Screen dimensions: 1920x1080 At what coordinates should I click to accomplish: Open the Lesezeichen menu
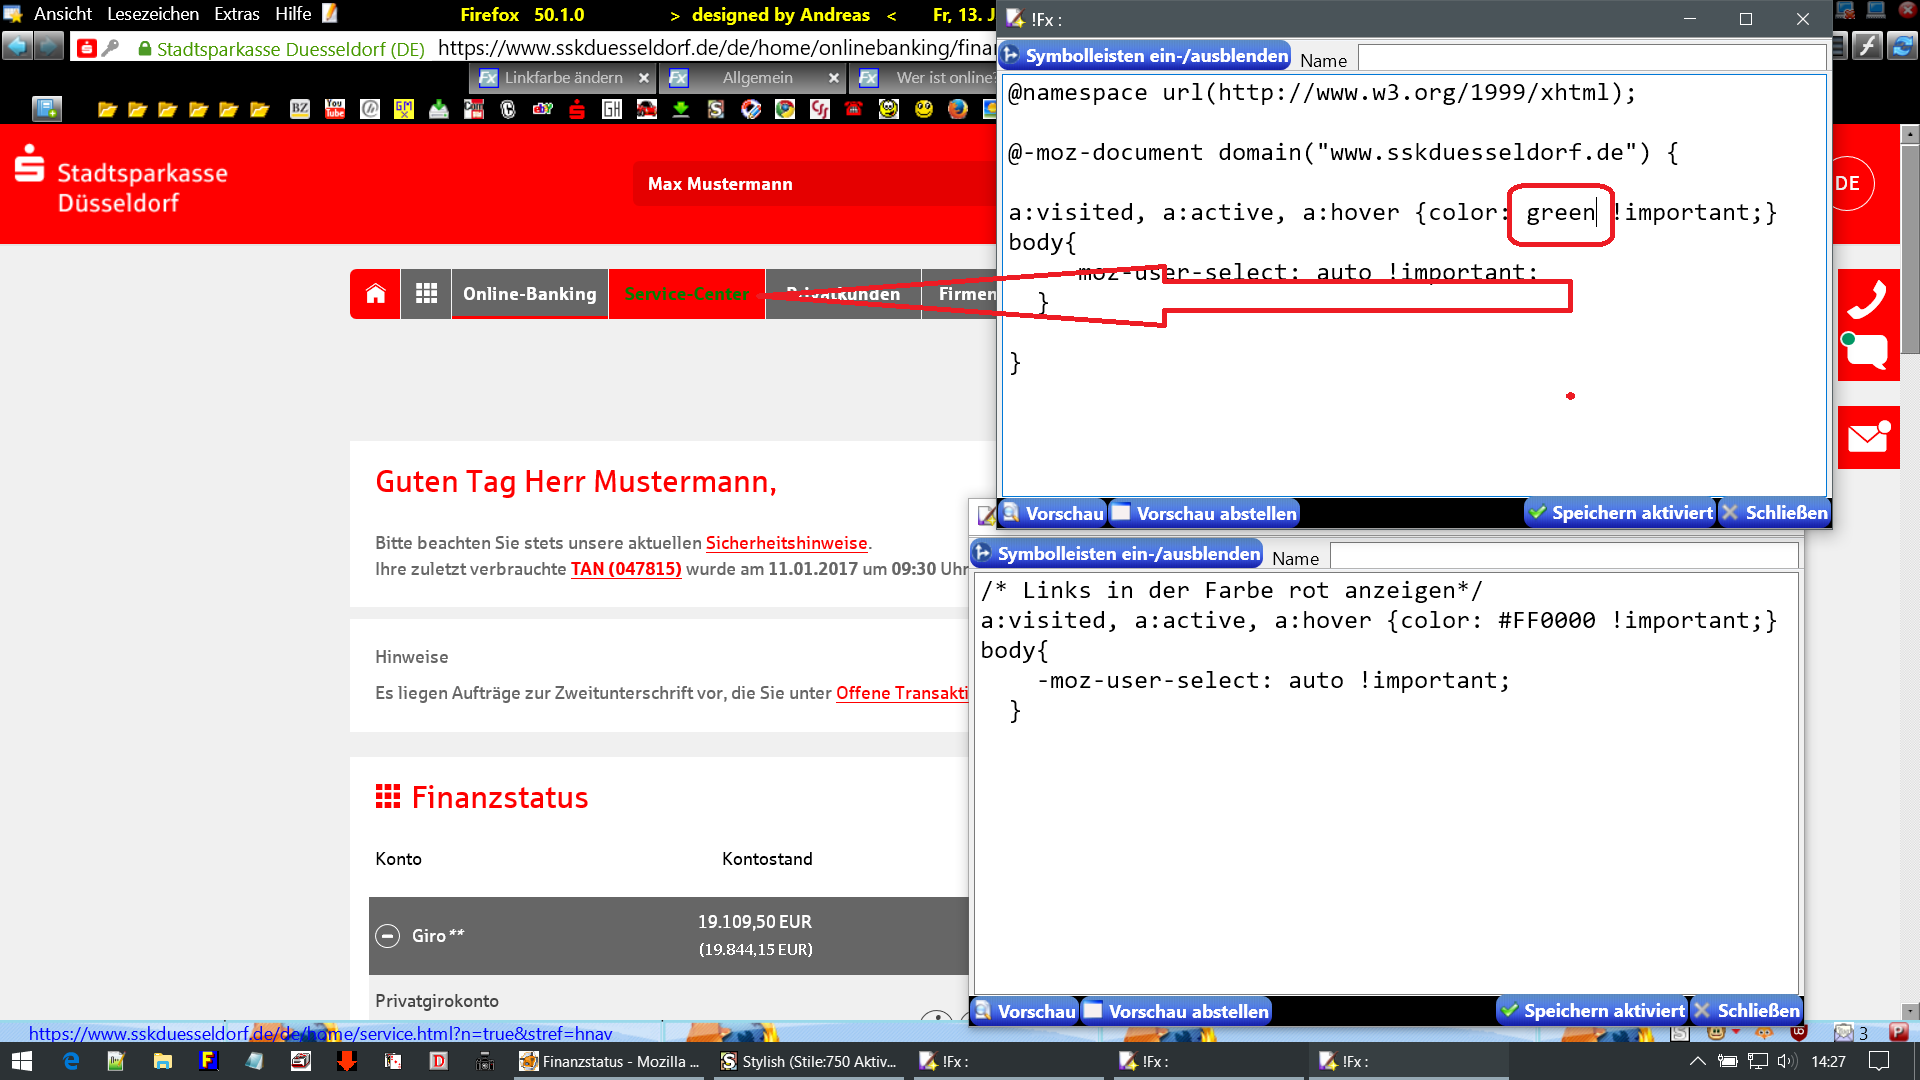(x=152, y=14)
